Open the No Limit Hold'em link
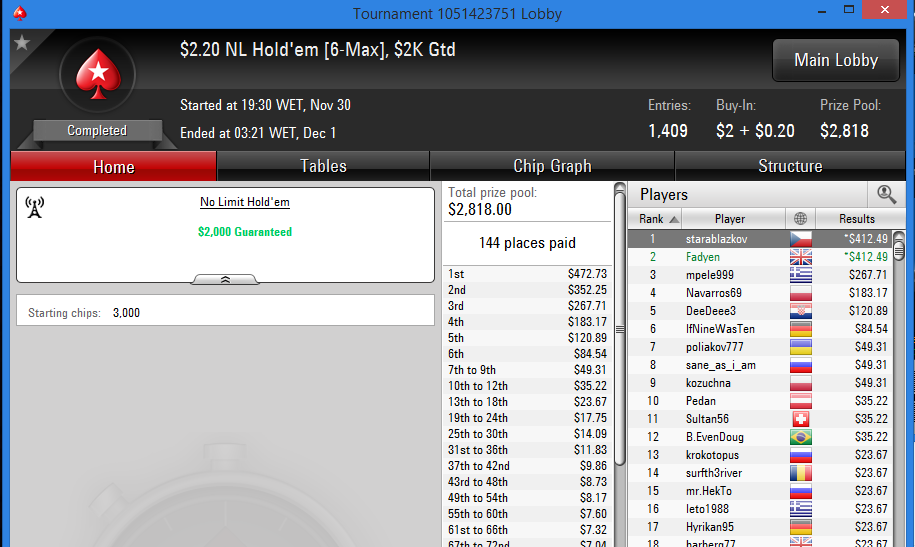Image resolution: width=915 pixels, height=547 pixels. click(x=245, y=202)
